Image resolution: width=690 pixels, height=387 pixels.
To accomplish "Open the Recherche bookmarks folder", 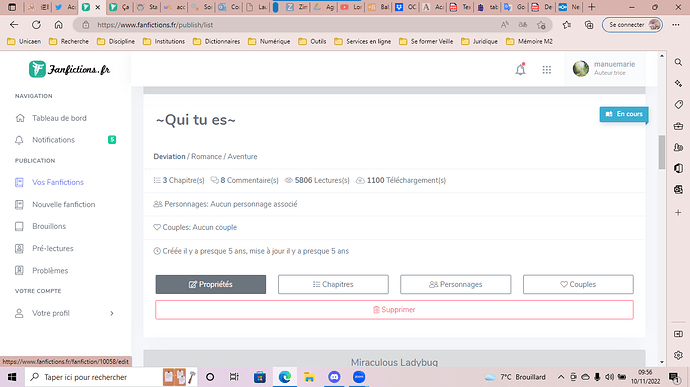I will 69,41.
